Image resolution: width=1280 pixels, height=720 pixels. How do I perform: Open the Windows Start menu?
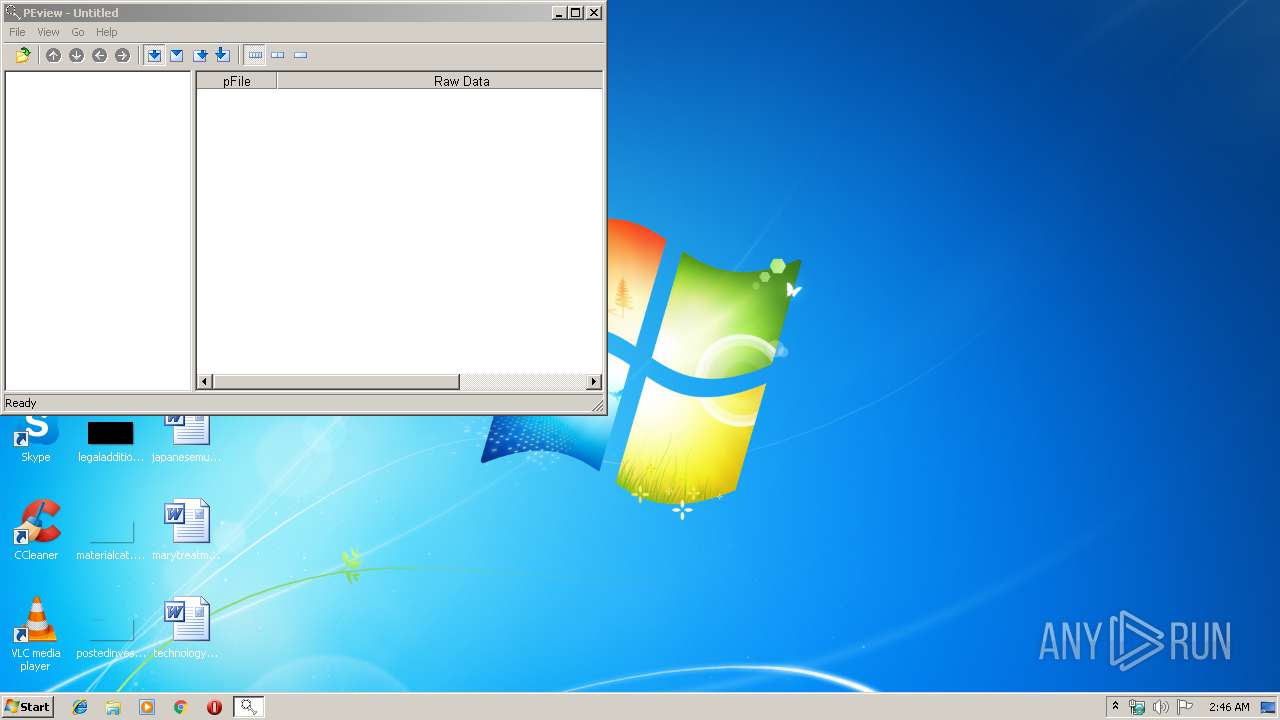click(x=28, y=707)
